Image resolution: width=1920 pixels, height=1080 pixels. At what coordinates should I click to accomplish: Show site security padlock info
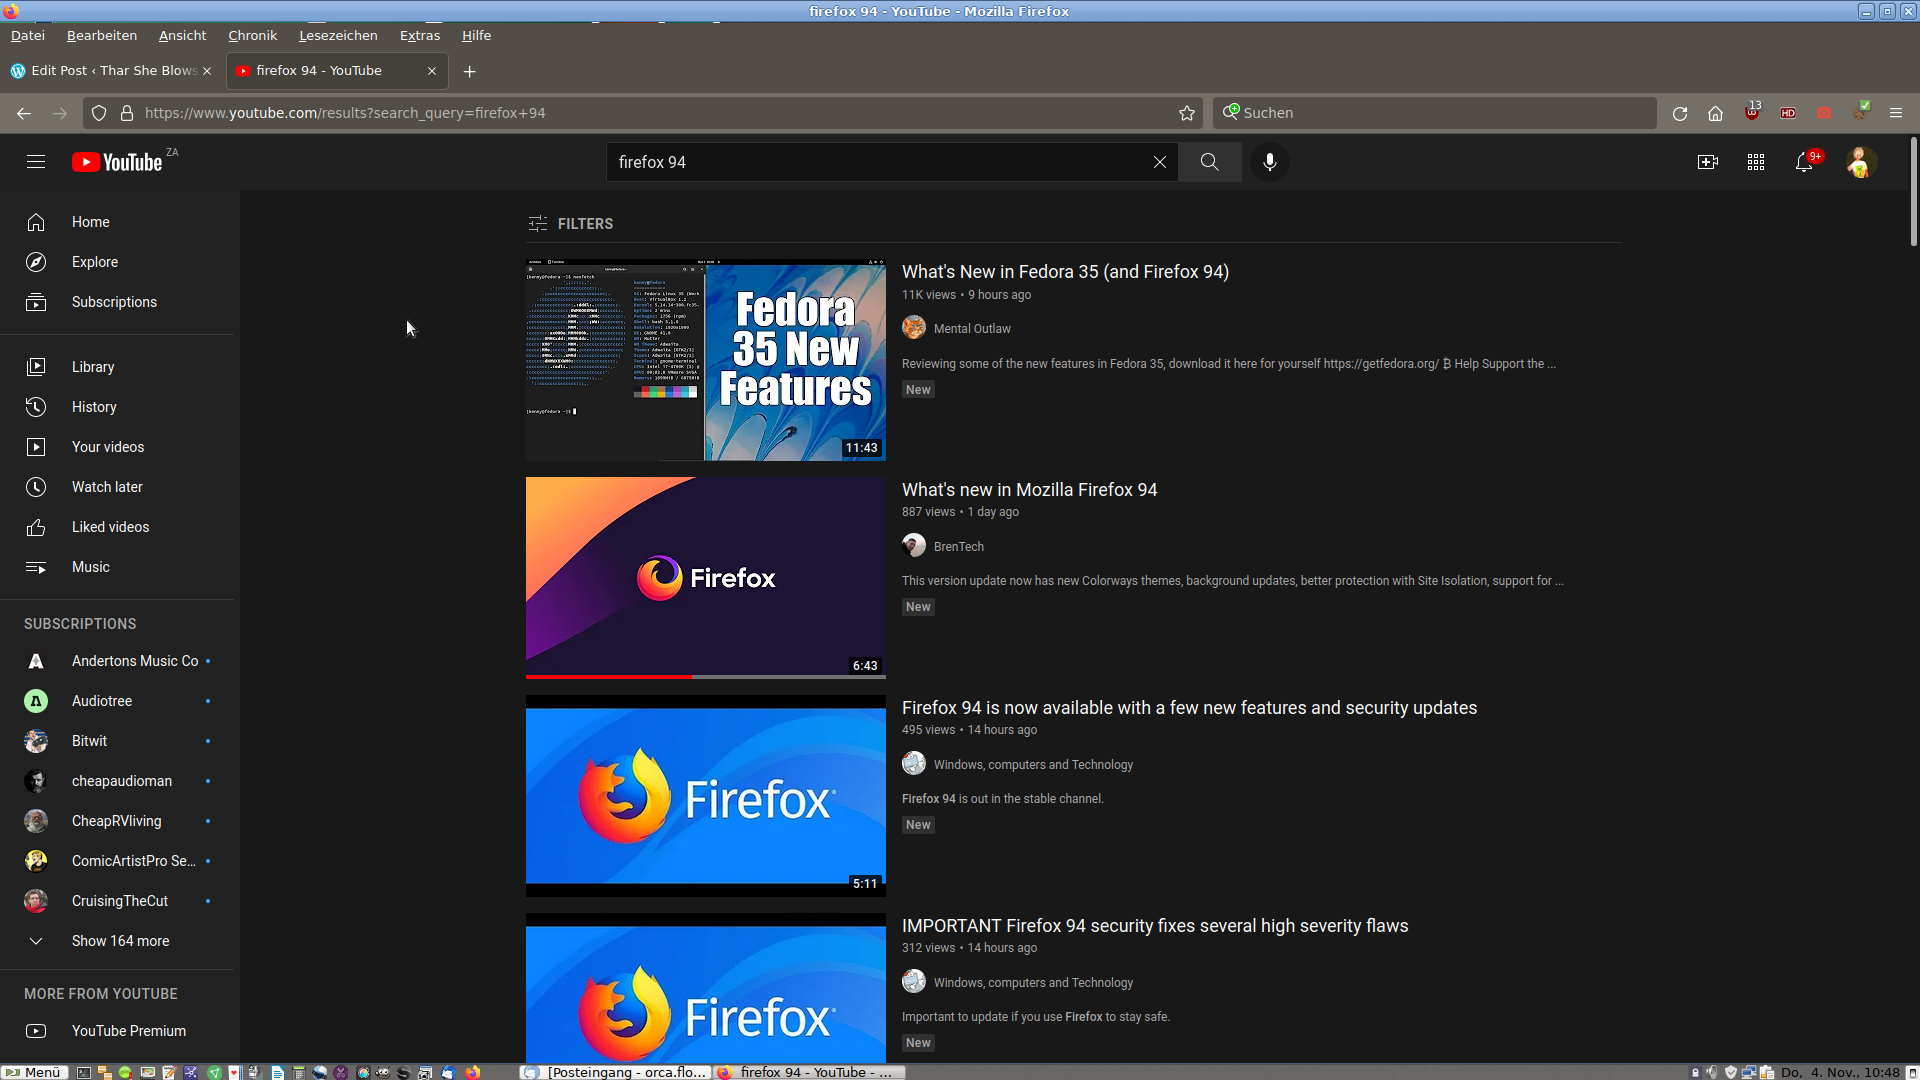[127, 113]
